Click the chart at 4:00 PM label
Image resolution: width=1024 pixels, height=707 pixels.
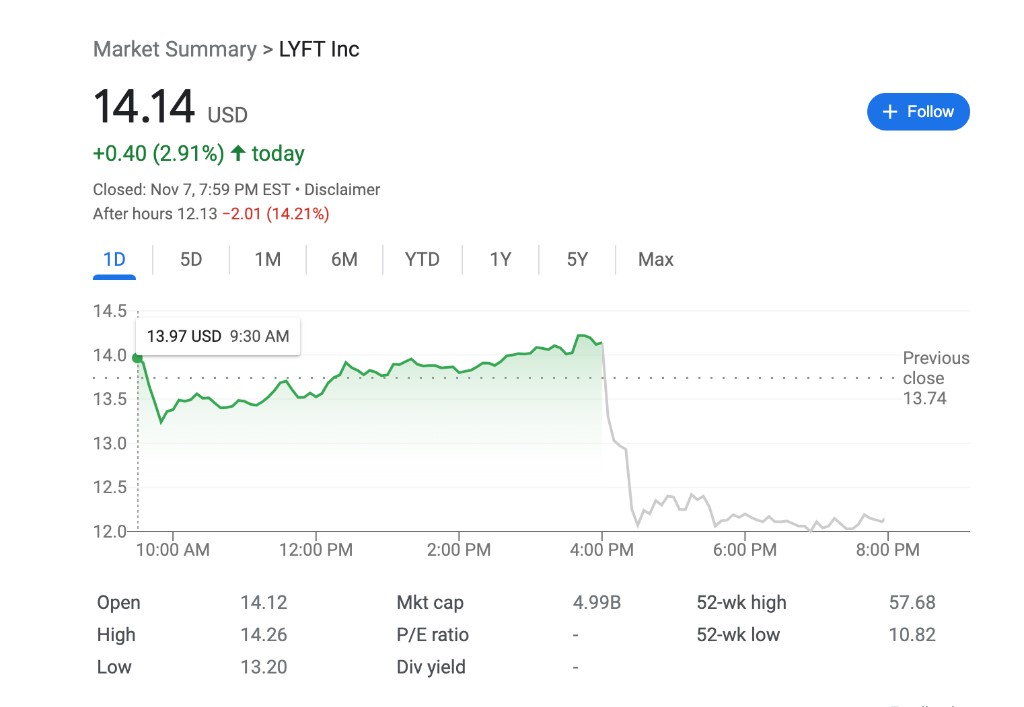click(601, 549)
